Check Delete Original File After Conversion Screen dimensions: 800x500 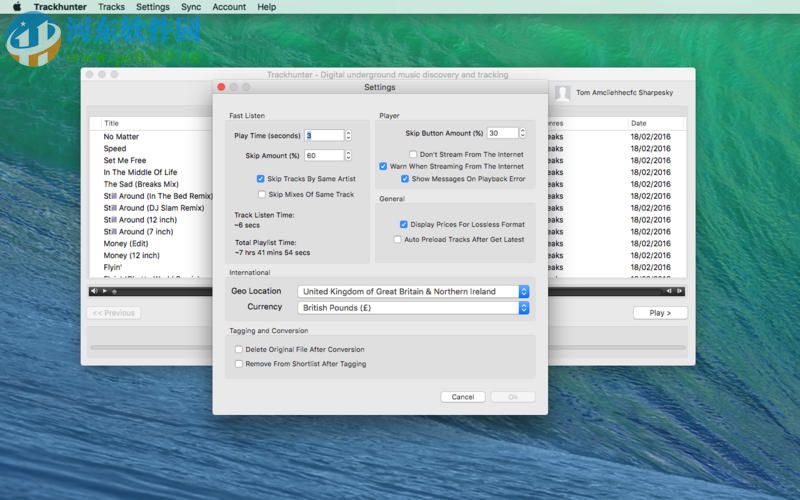[x=239, y=349]
